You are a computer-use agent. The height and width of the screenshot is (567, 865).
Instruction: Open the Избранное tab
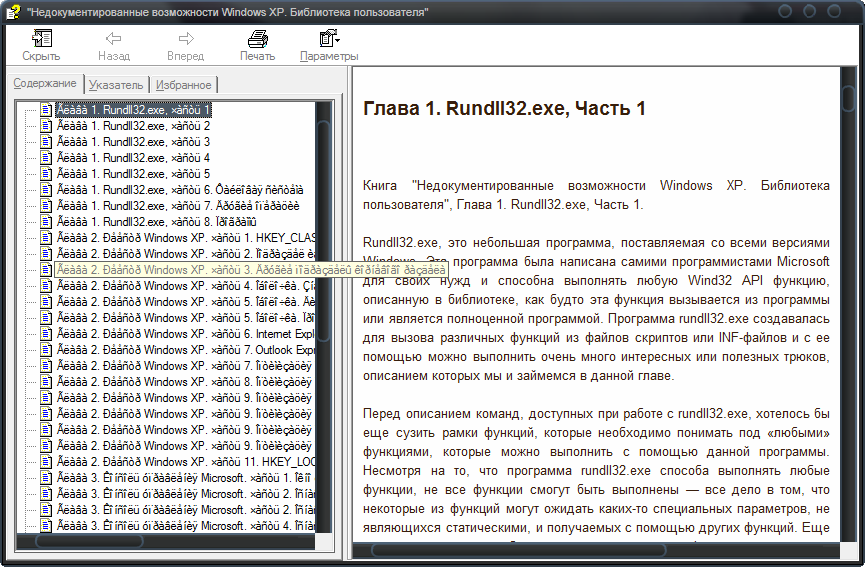(x=183, y=85)
